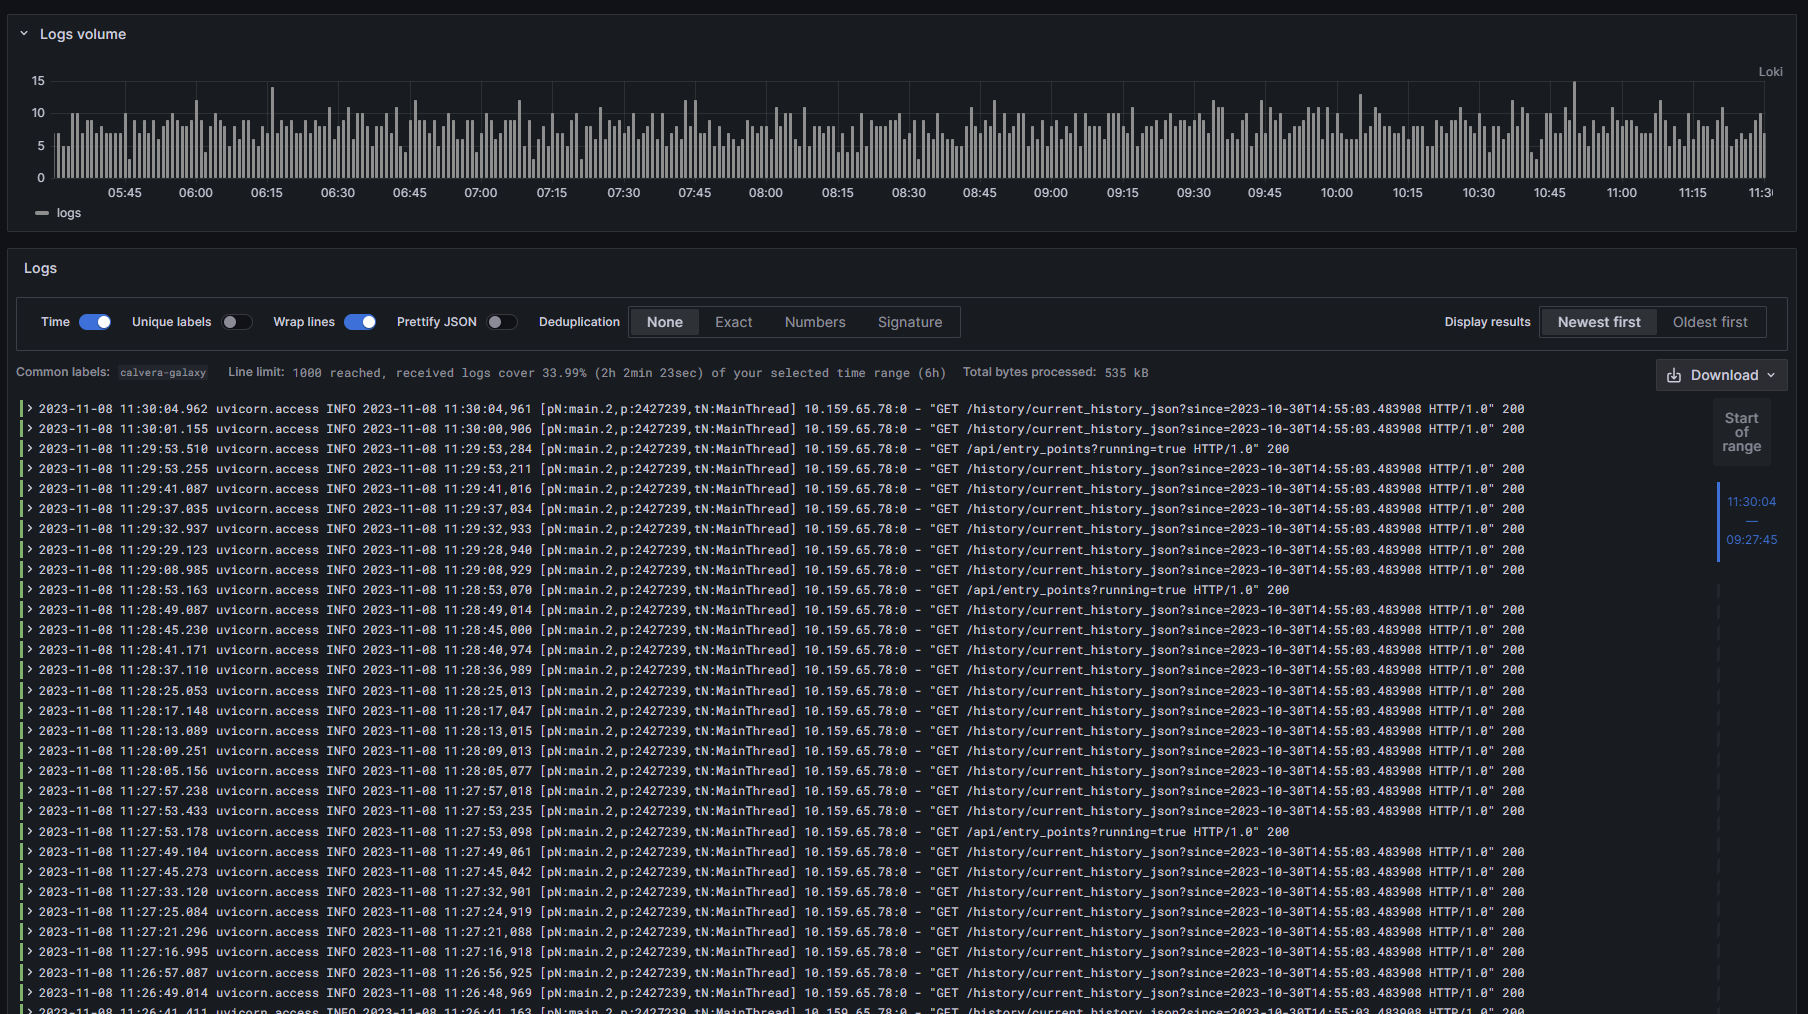Click Start of range in pagination
The height and width of the screenshot is (1014, 1808).
click(x=1741, y=432)
